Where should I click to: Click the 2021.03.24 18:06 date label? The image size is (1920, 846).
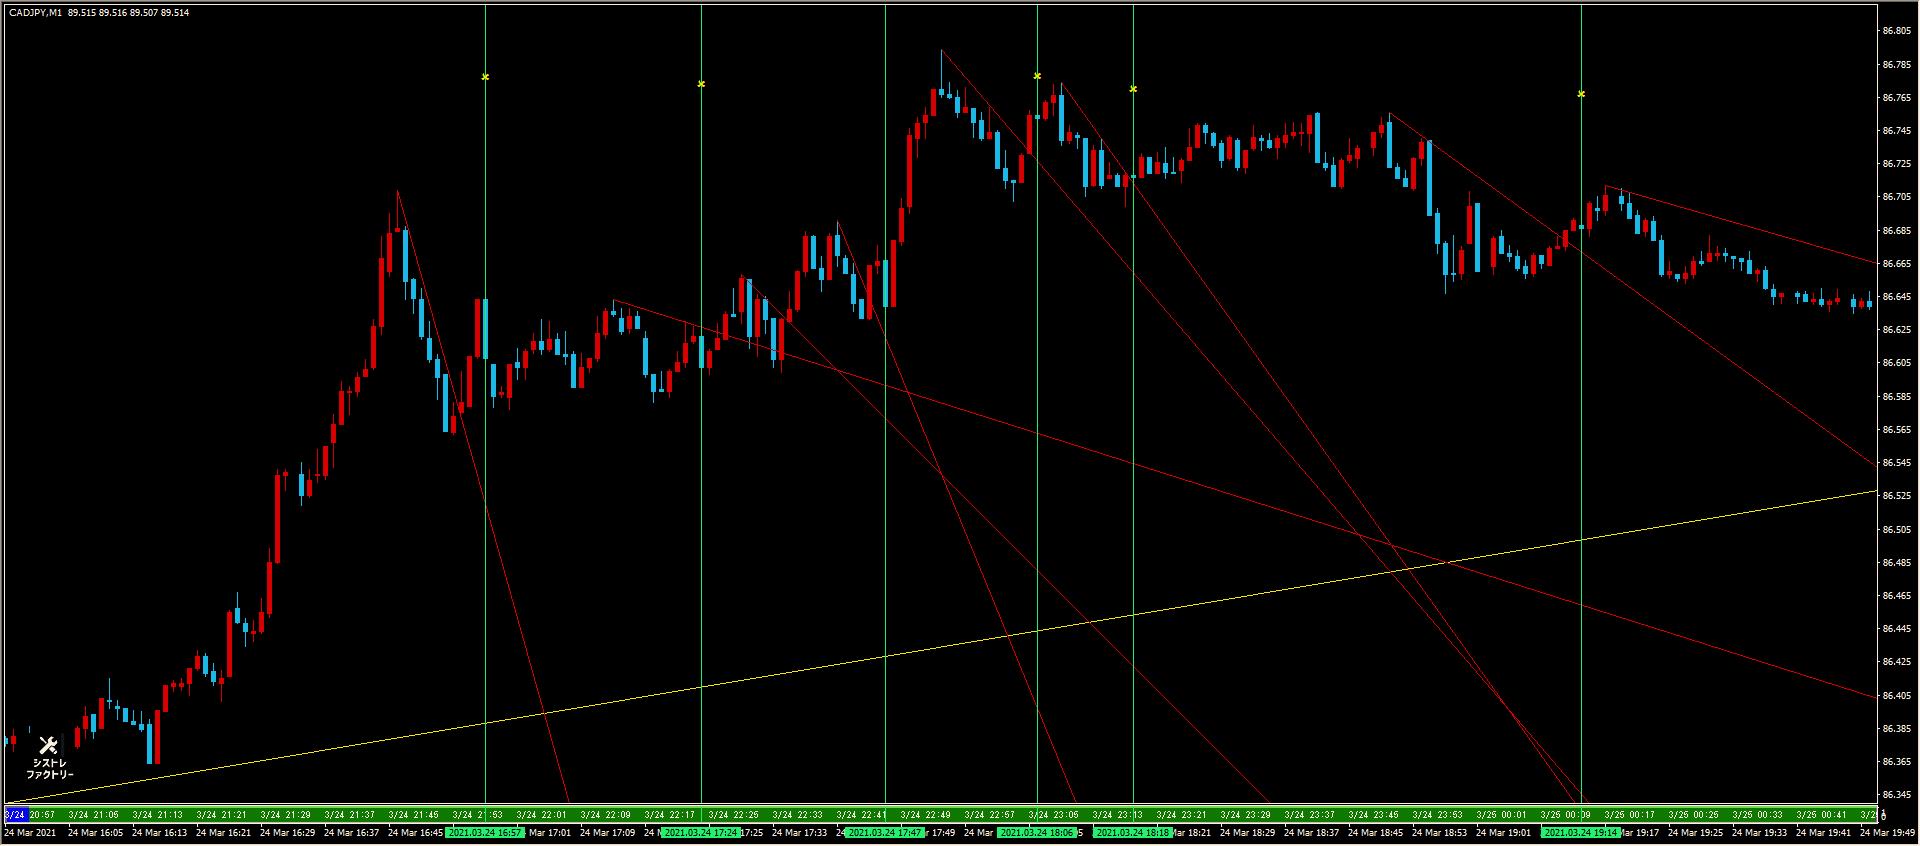1037,832
